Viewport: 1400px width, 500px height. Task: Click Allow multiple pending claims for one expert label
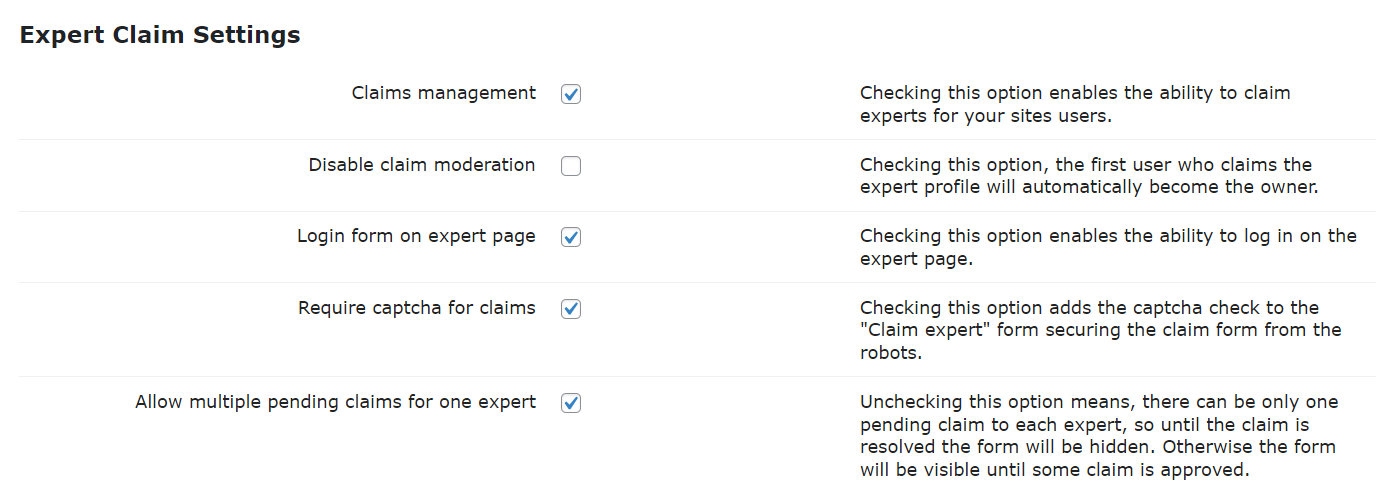[x=336, y=403]
